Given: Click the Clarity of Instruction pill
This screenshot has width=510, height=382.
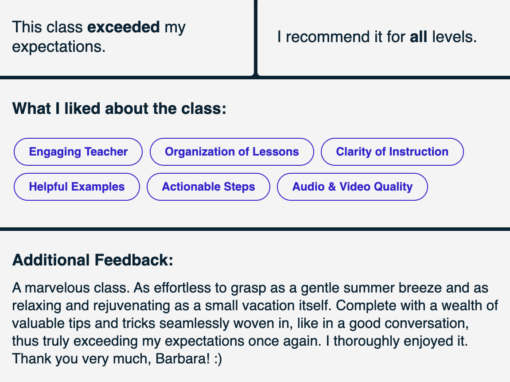Looking at the screenshot, I should [392, 152].
